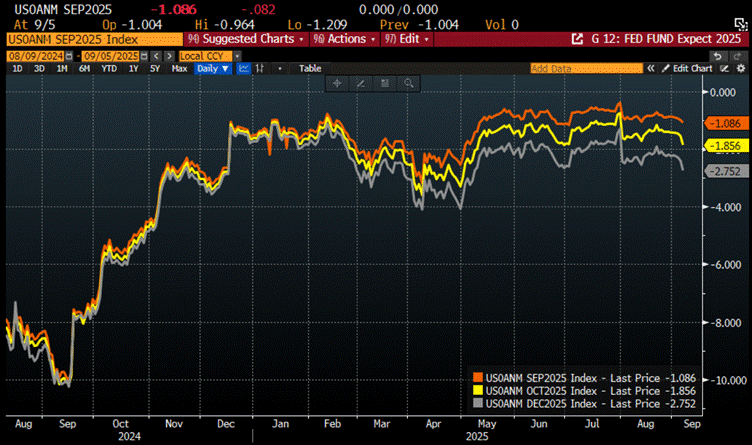
Task: Set chart range to Max
Action: click(179, 69)
